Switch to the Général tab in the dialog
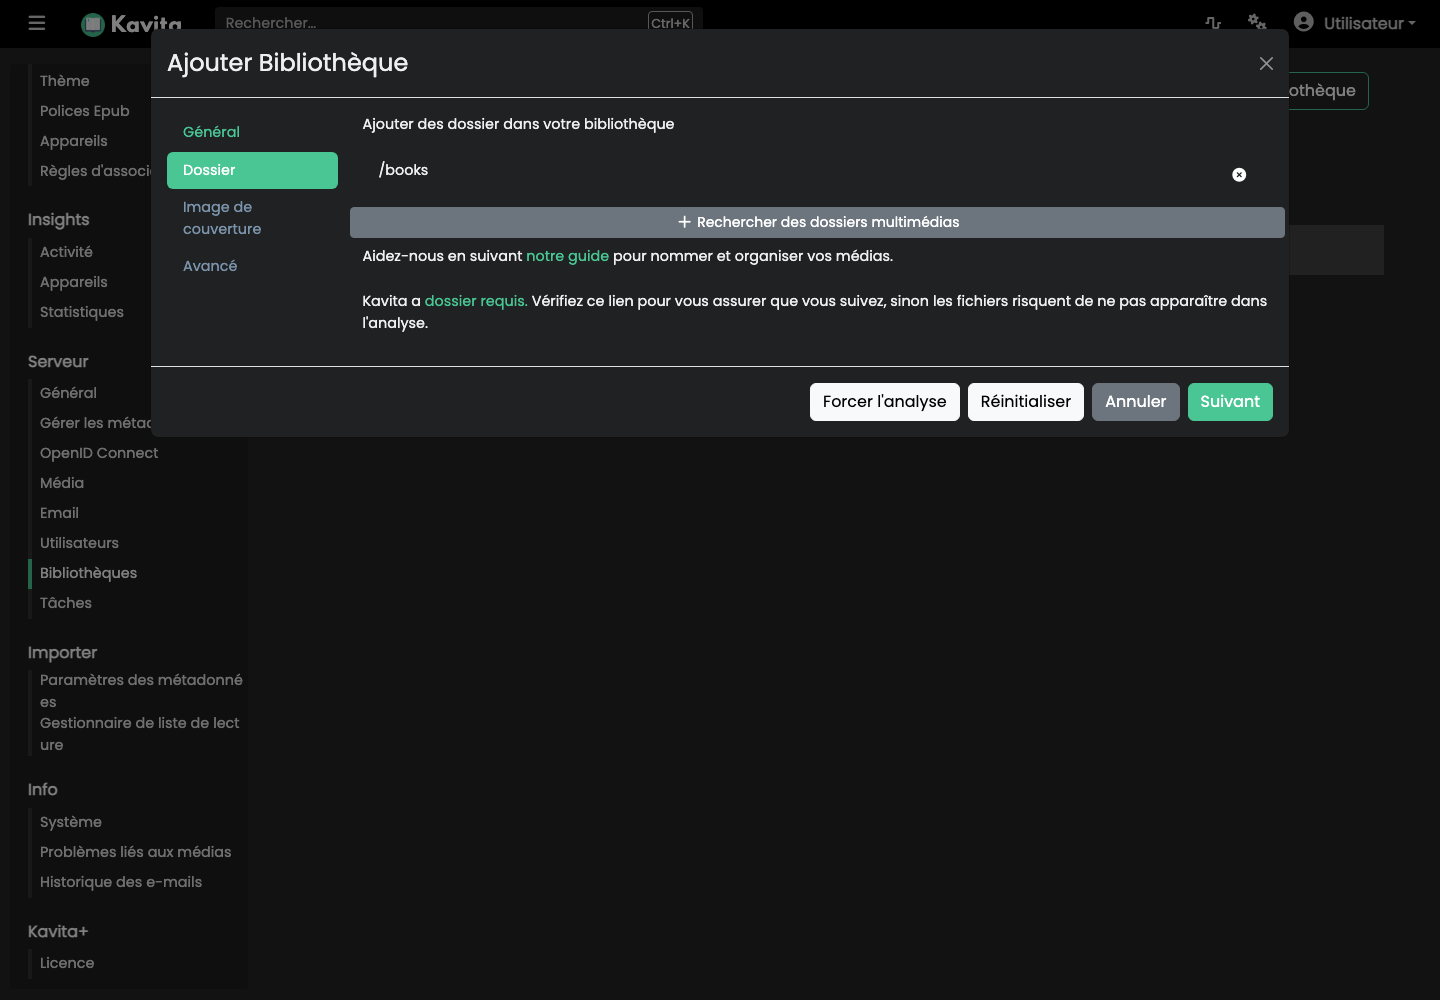1440x1000 pixels. pyautogui.click(x=252, y=132)
